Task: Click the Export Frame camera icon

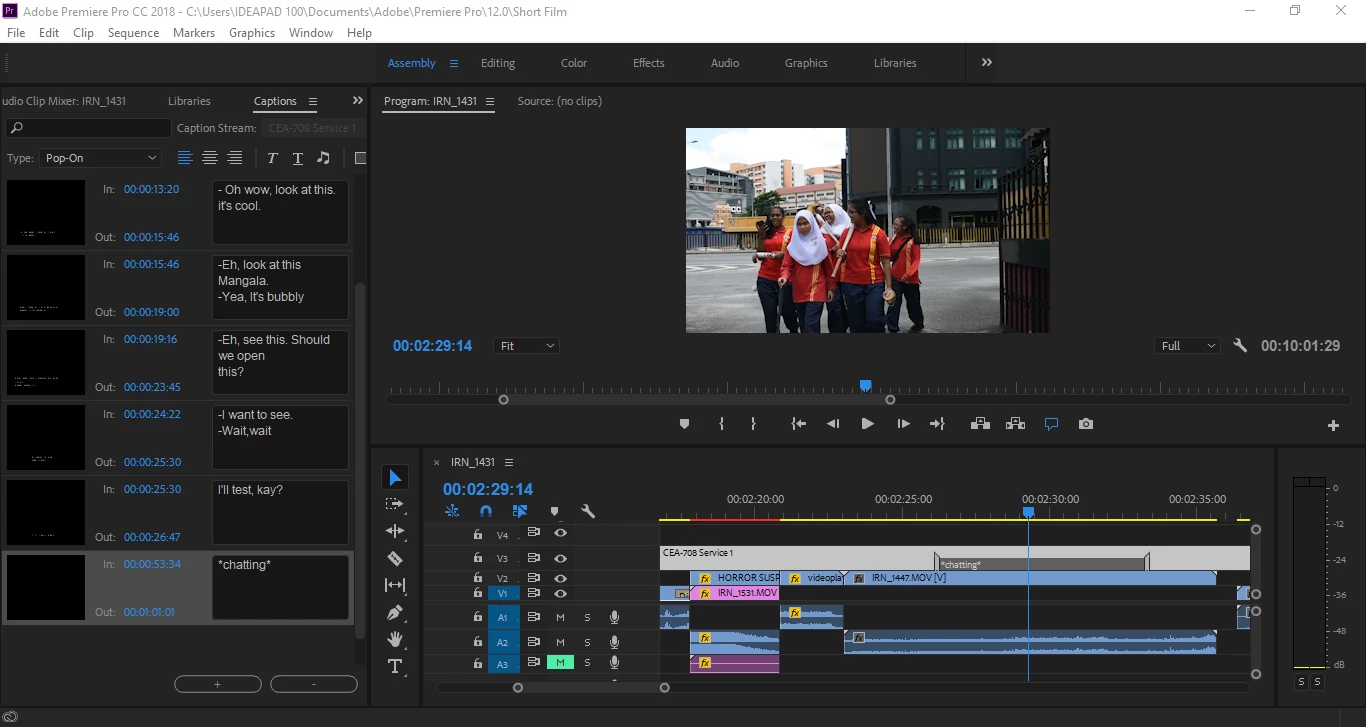Action: coord(1086,424)
